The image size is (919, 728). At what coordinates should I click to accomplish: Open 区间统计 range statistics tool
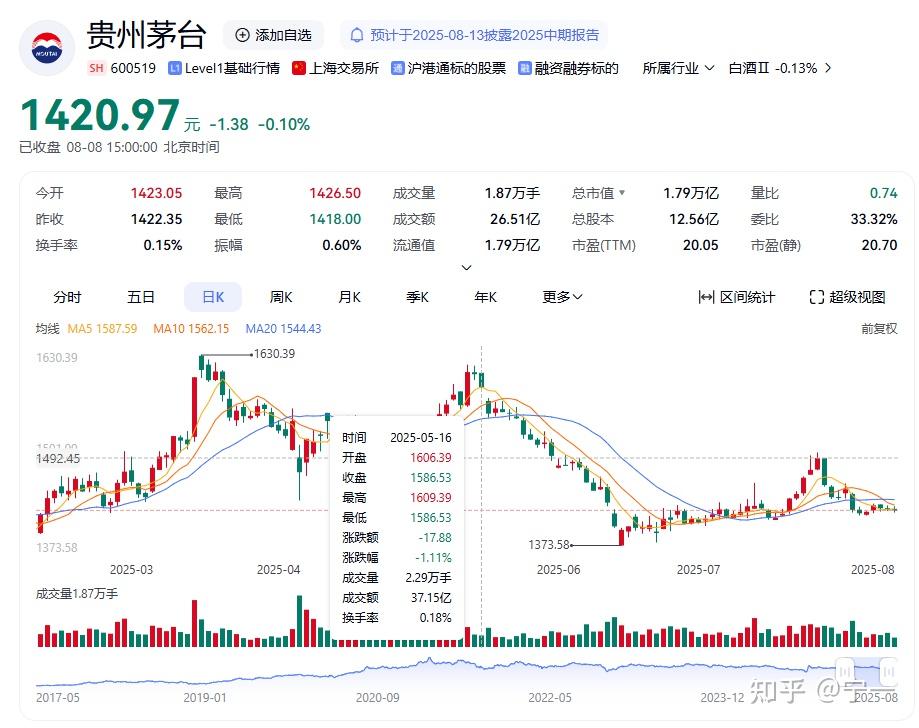(736, 297)
